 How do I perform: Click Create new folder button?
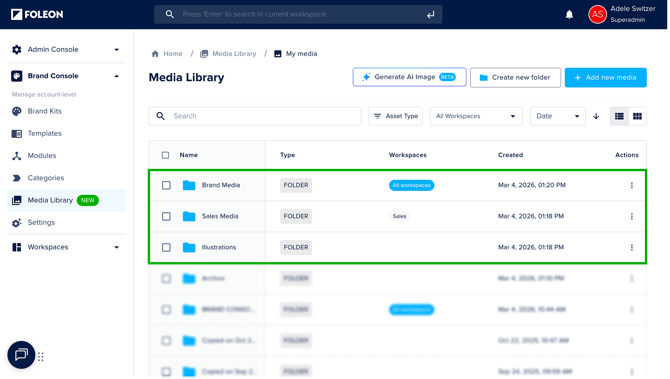(515, 78)
